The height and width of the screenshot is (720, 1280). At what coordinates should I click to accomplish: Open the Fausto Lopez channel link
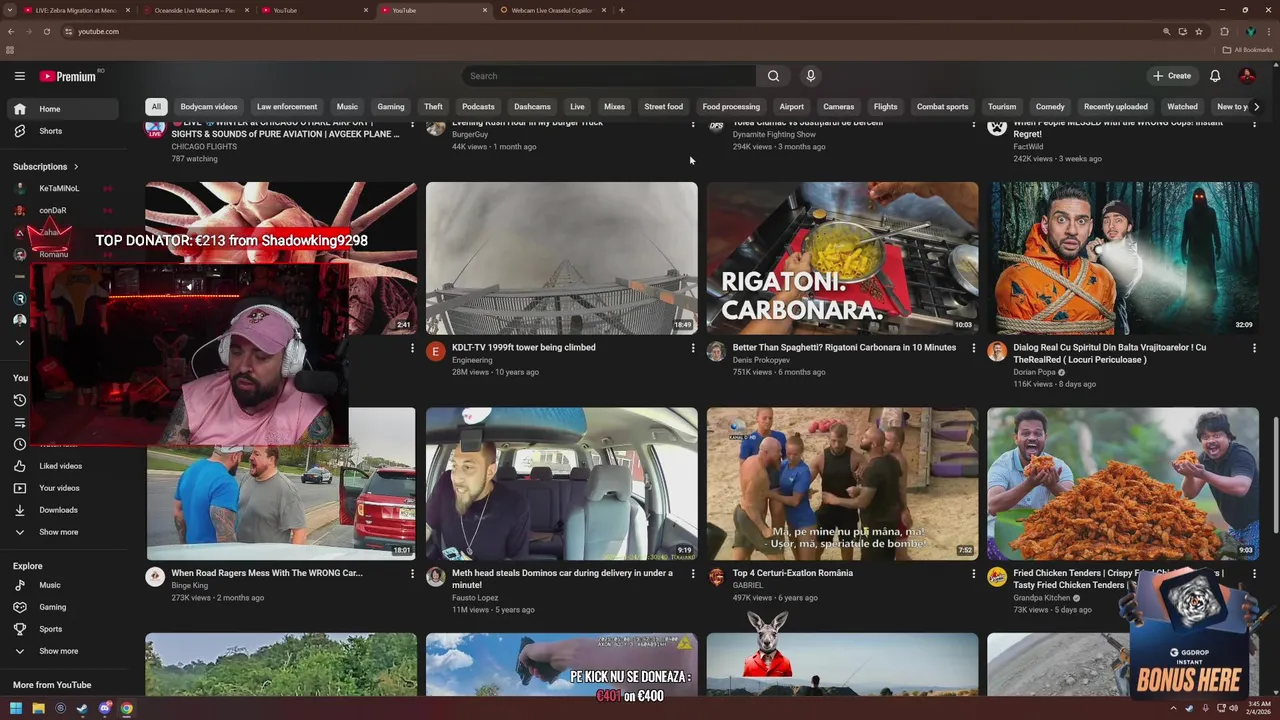[x=475, y=598]
